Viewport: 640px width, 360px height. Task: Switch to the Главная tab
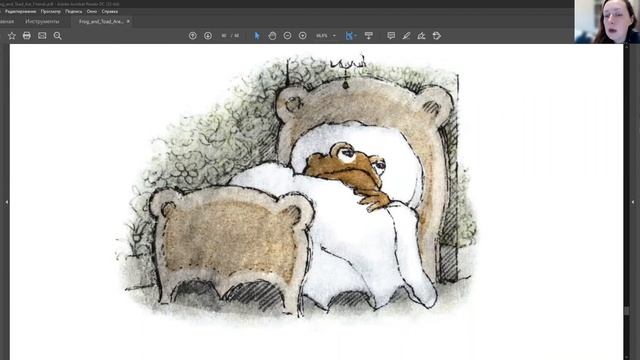click(x=7, y=21)
